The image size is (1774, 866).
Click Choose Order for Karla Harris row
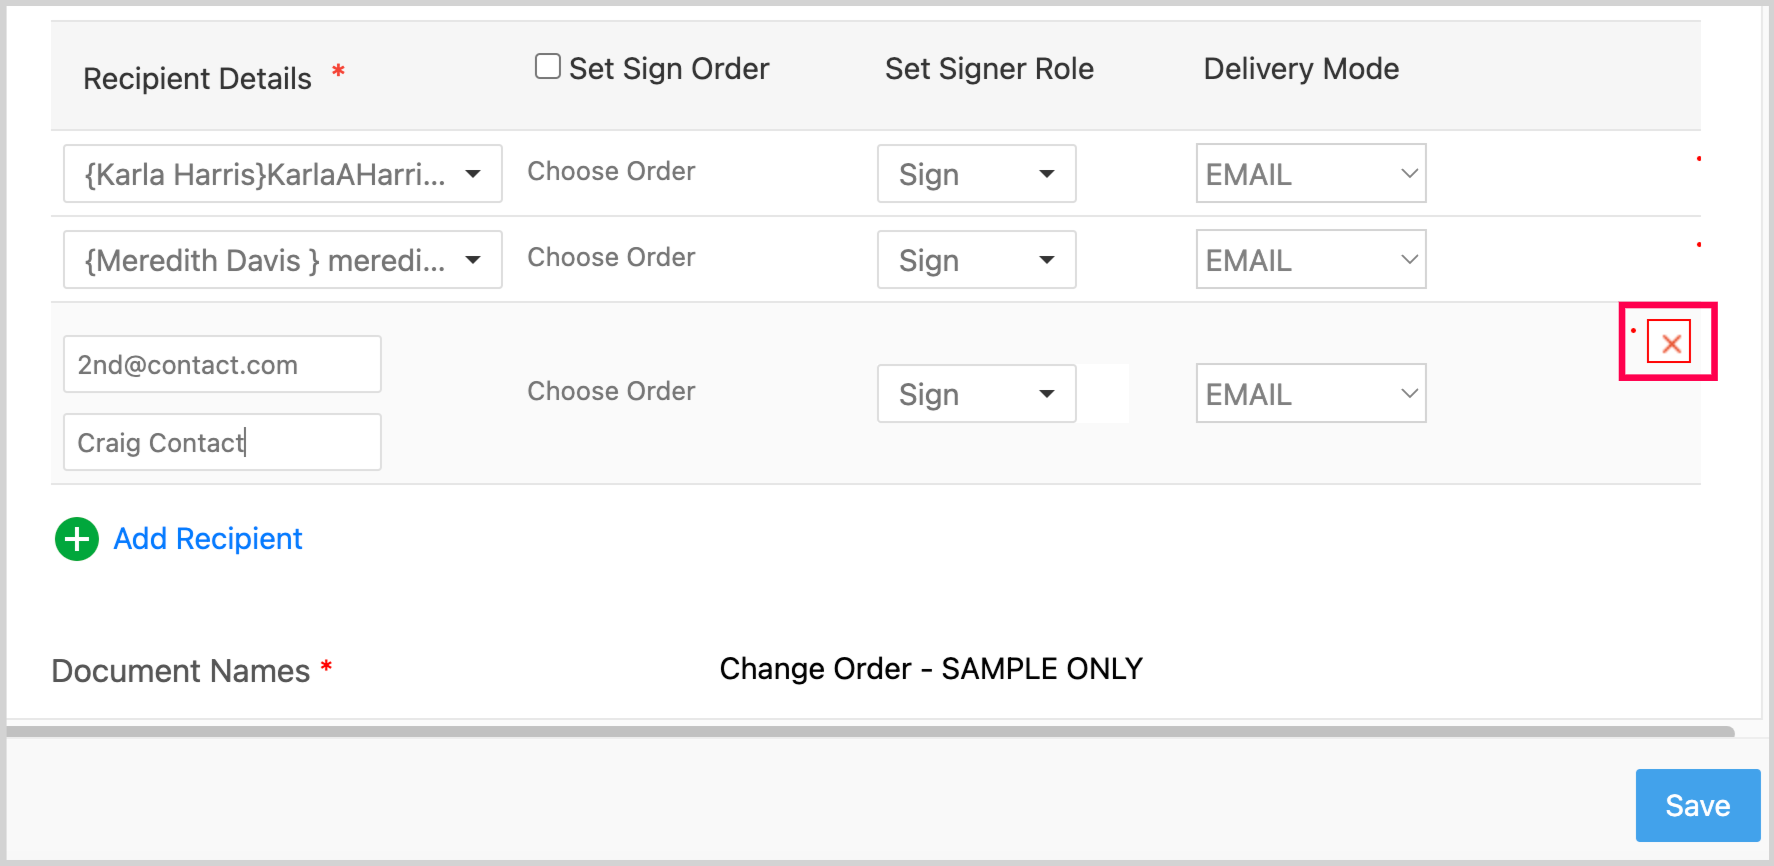coord(611,171)
